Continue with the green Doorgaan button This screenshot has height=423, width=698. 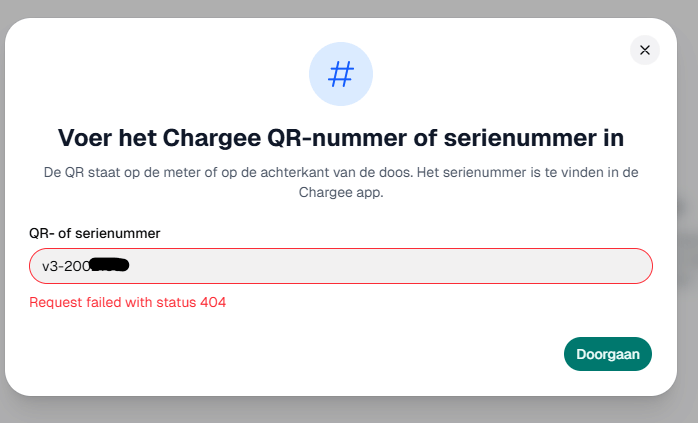(x=608, y=354)
